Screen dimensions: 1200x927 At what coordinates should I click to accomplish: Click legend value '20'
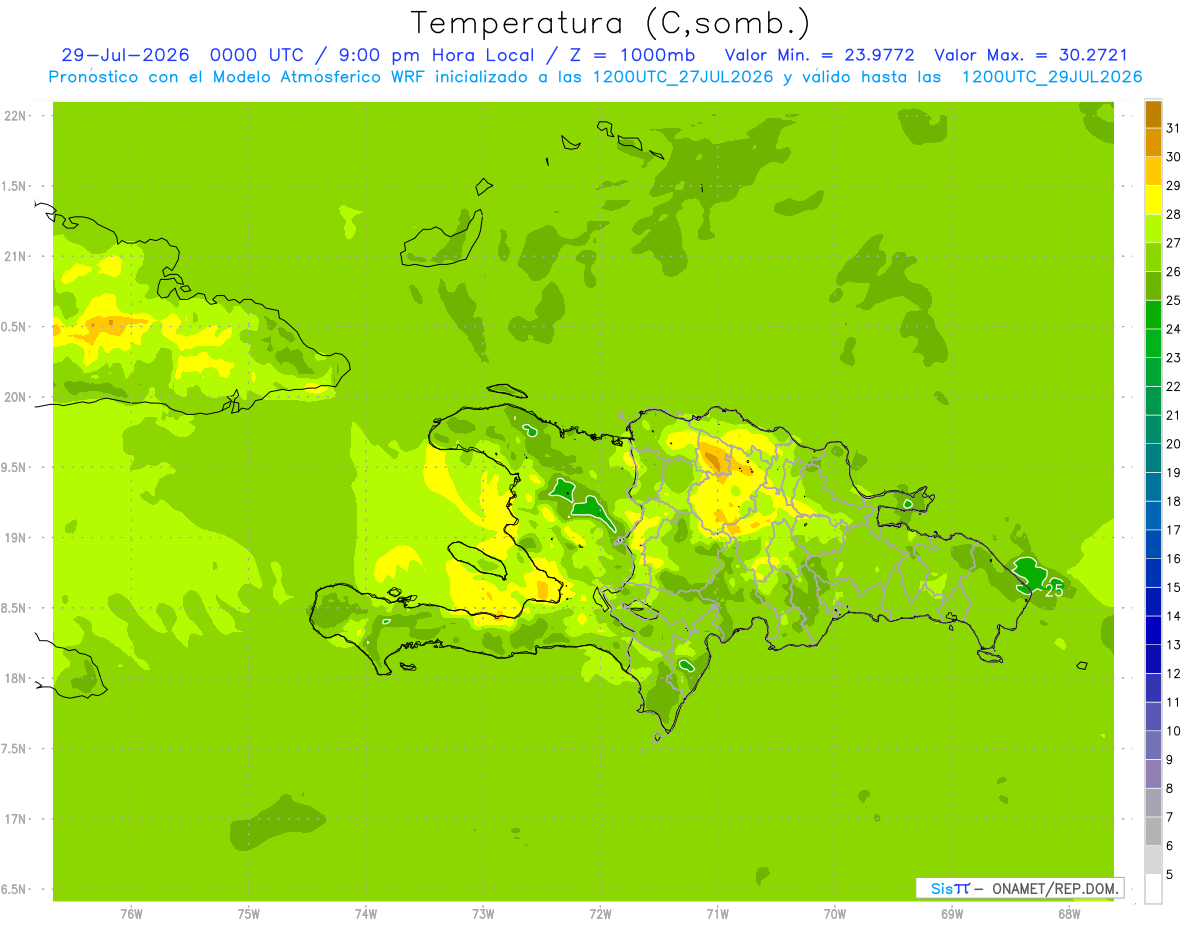tap(1174, 444)
